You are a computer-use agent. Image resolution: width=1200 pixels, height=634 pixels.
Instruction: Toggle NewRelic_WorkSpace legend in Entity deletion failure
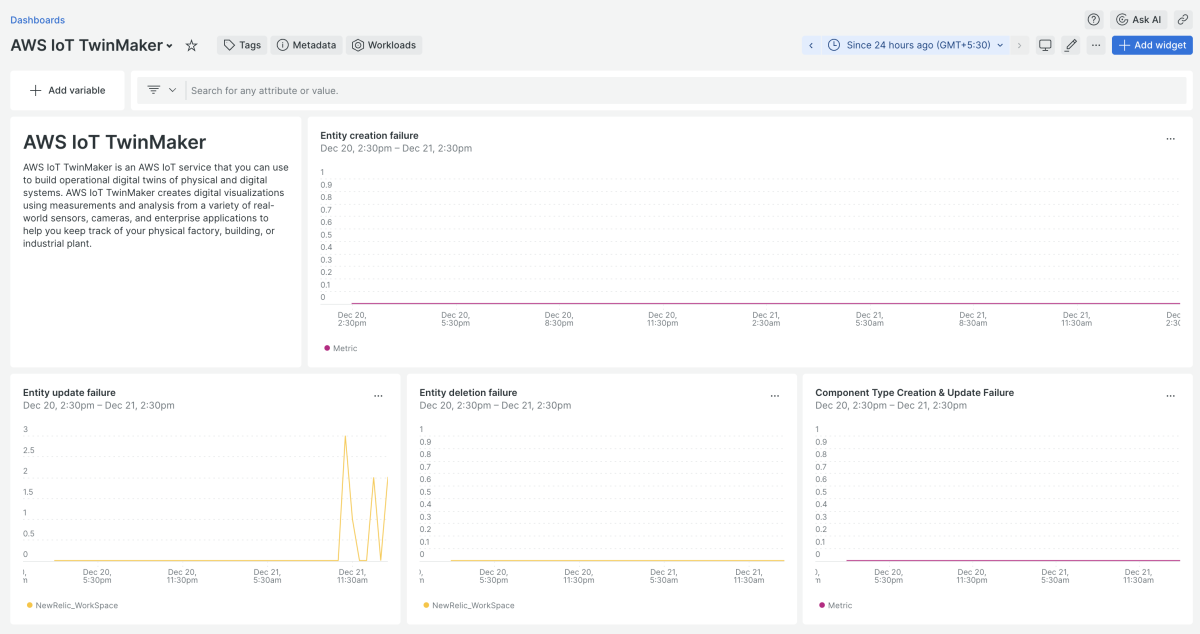[x=468, y=605]
